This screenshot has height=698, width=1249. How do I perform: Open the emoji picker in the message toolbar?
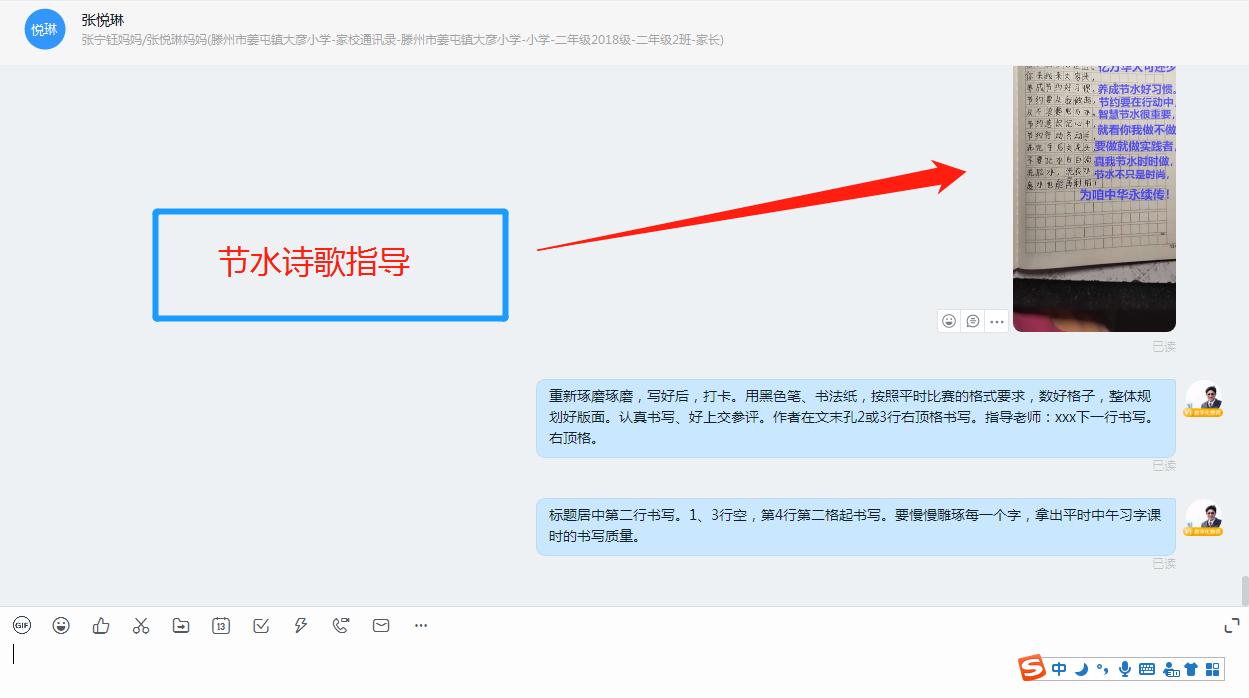click(61, 625)
